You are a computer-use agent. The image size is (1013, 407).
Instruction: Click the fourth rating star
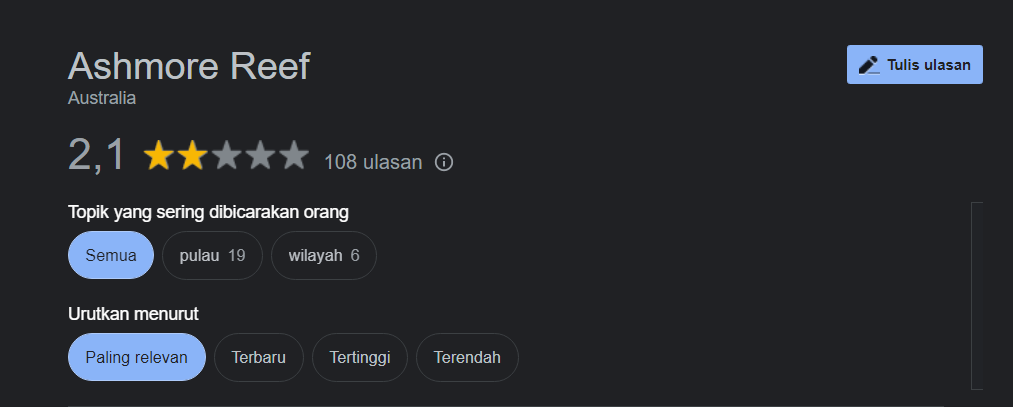[x=260, y=156]
